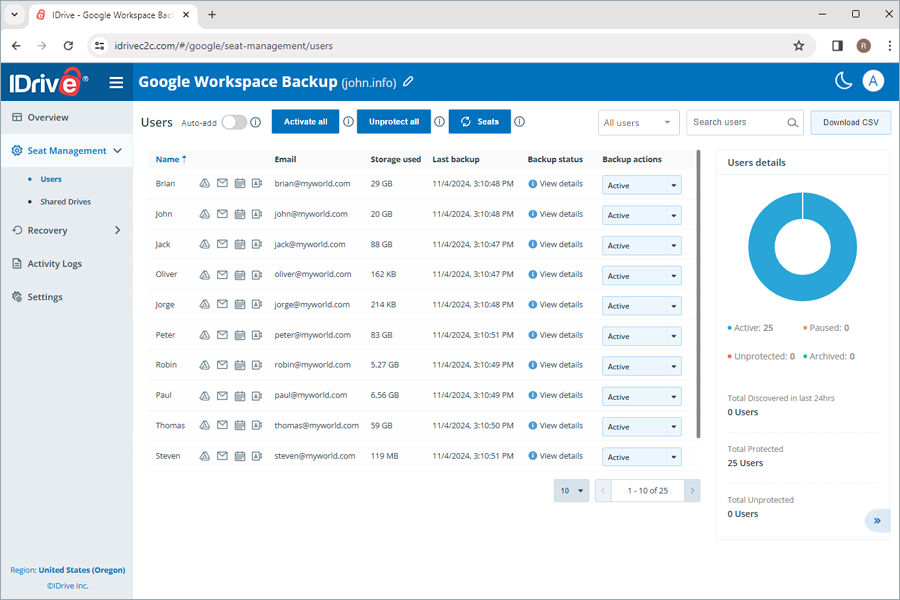This screenshot has height=600, width=900.
Task: Click peter@myworld.com email
Action: coord(312,335)
